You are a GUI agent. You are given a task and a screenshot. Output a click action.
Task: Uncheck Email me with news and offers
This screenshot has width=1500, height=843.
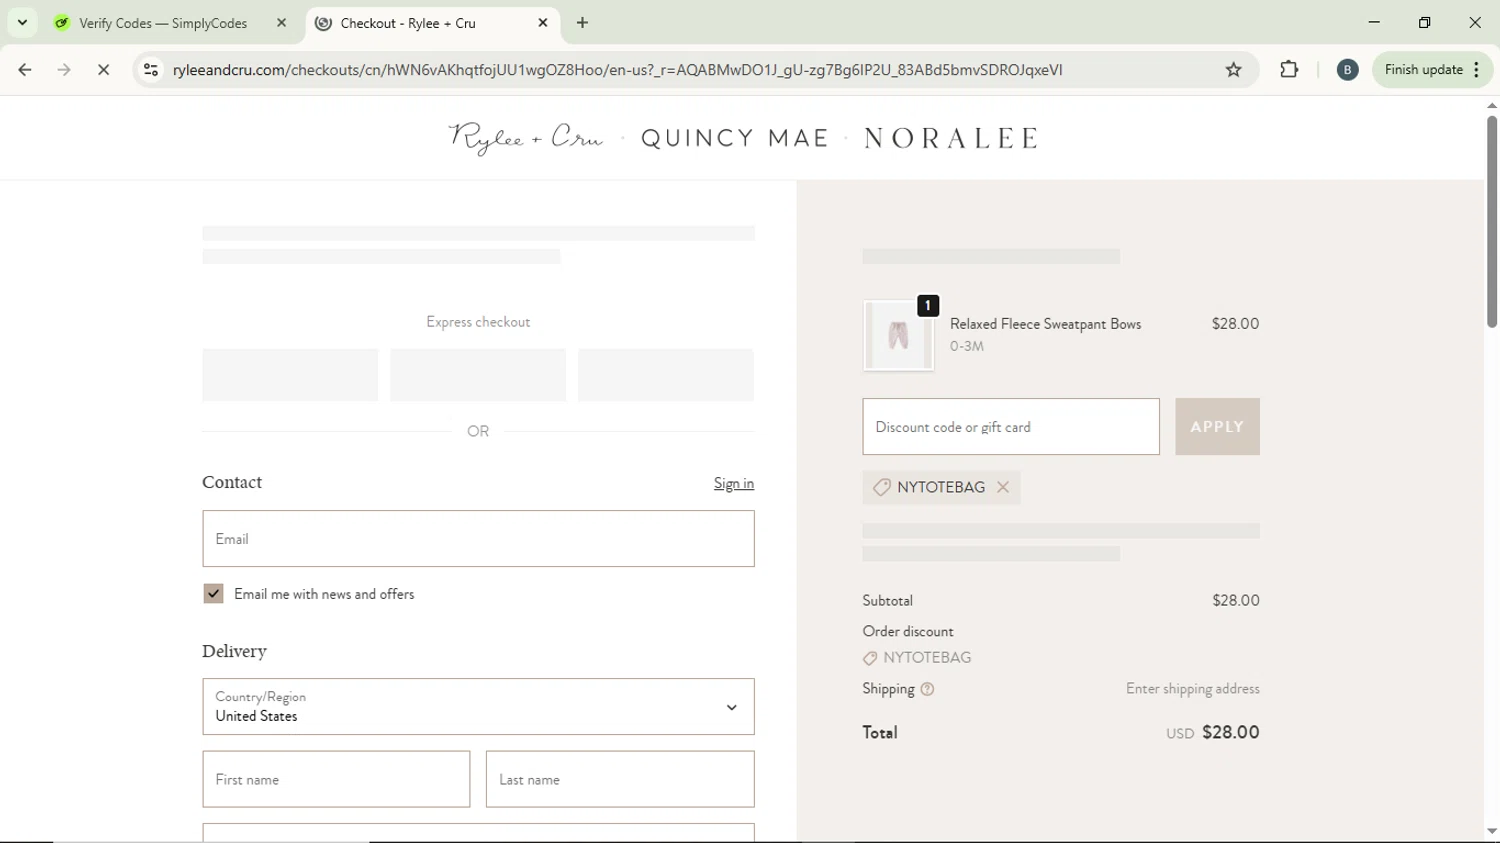[213, 594]
